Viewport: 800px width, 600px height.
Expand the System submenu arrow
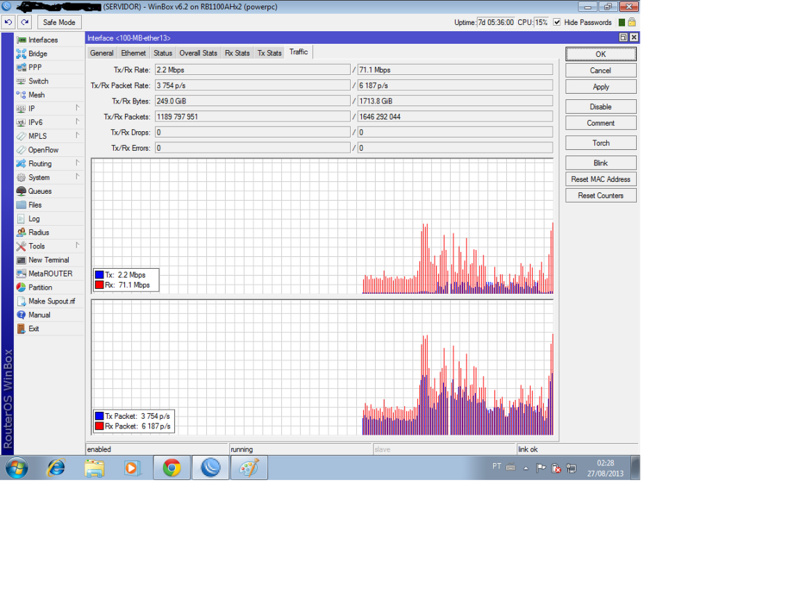pyautogui.click(x=78, y=177)
